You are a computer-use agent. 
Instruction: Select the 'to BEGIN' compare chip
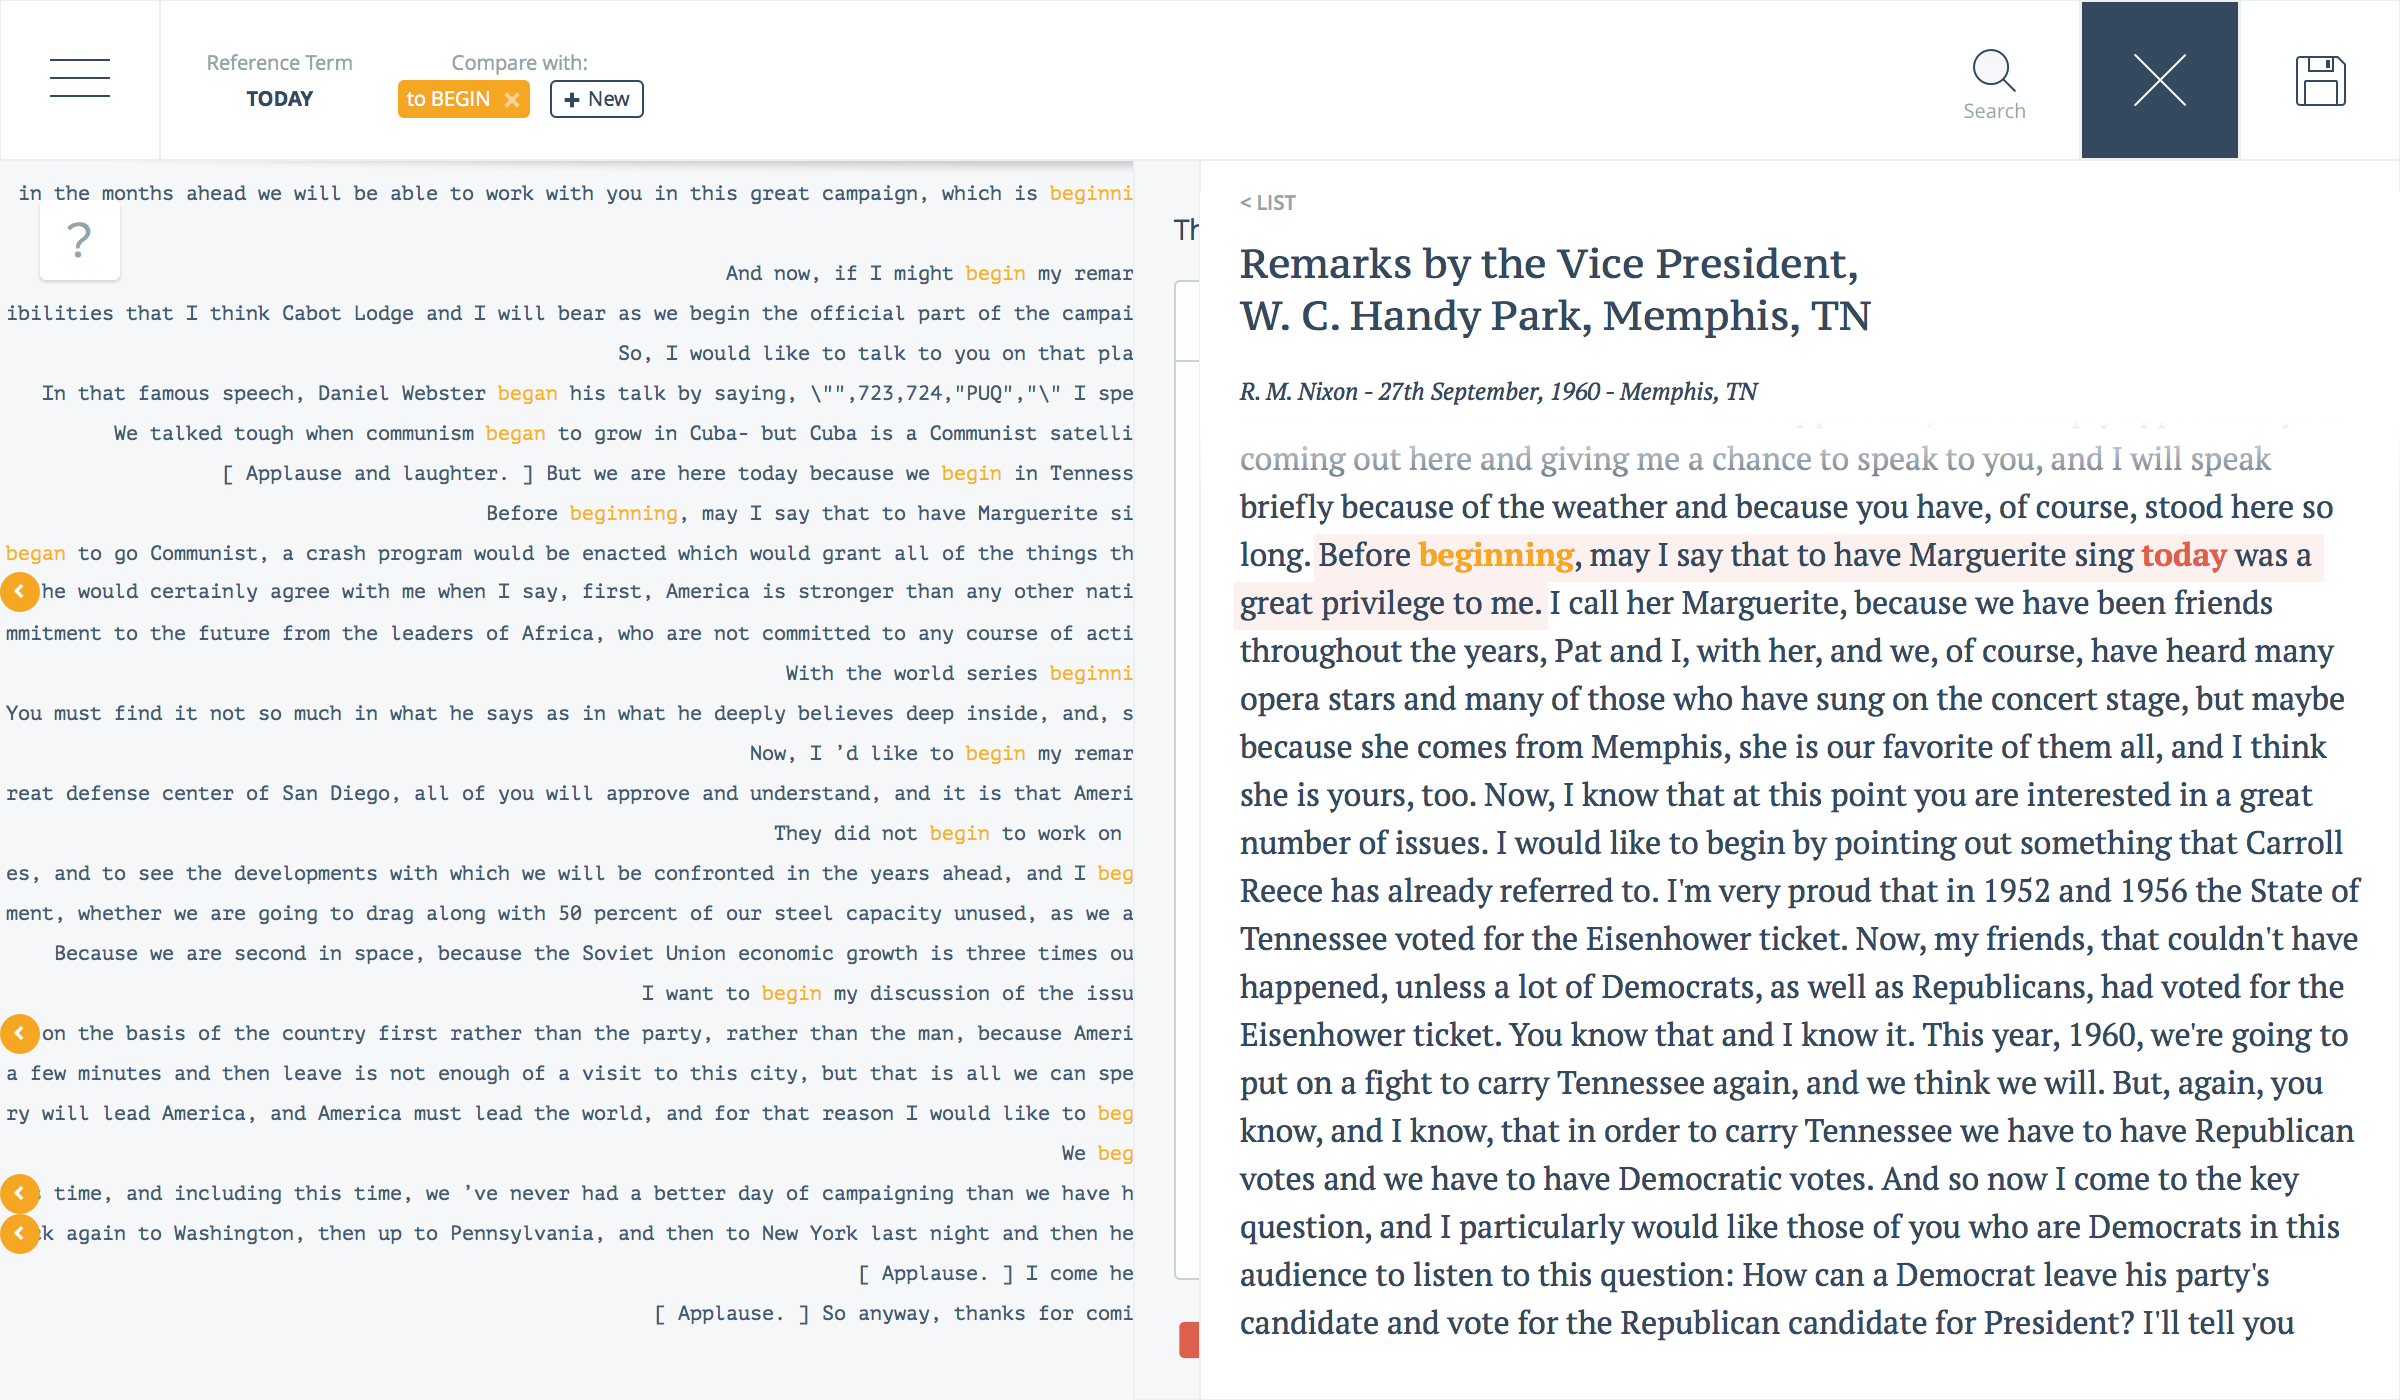pyautogui.click(x=448, y=99)
